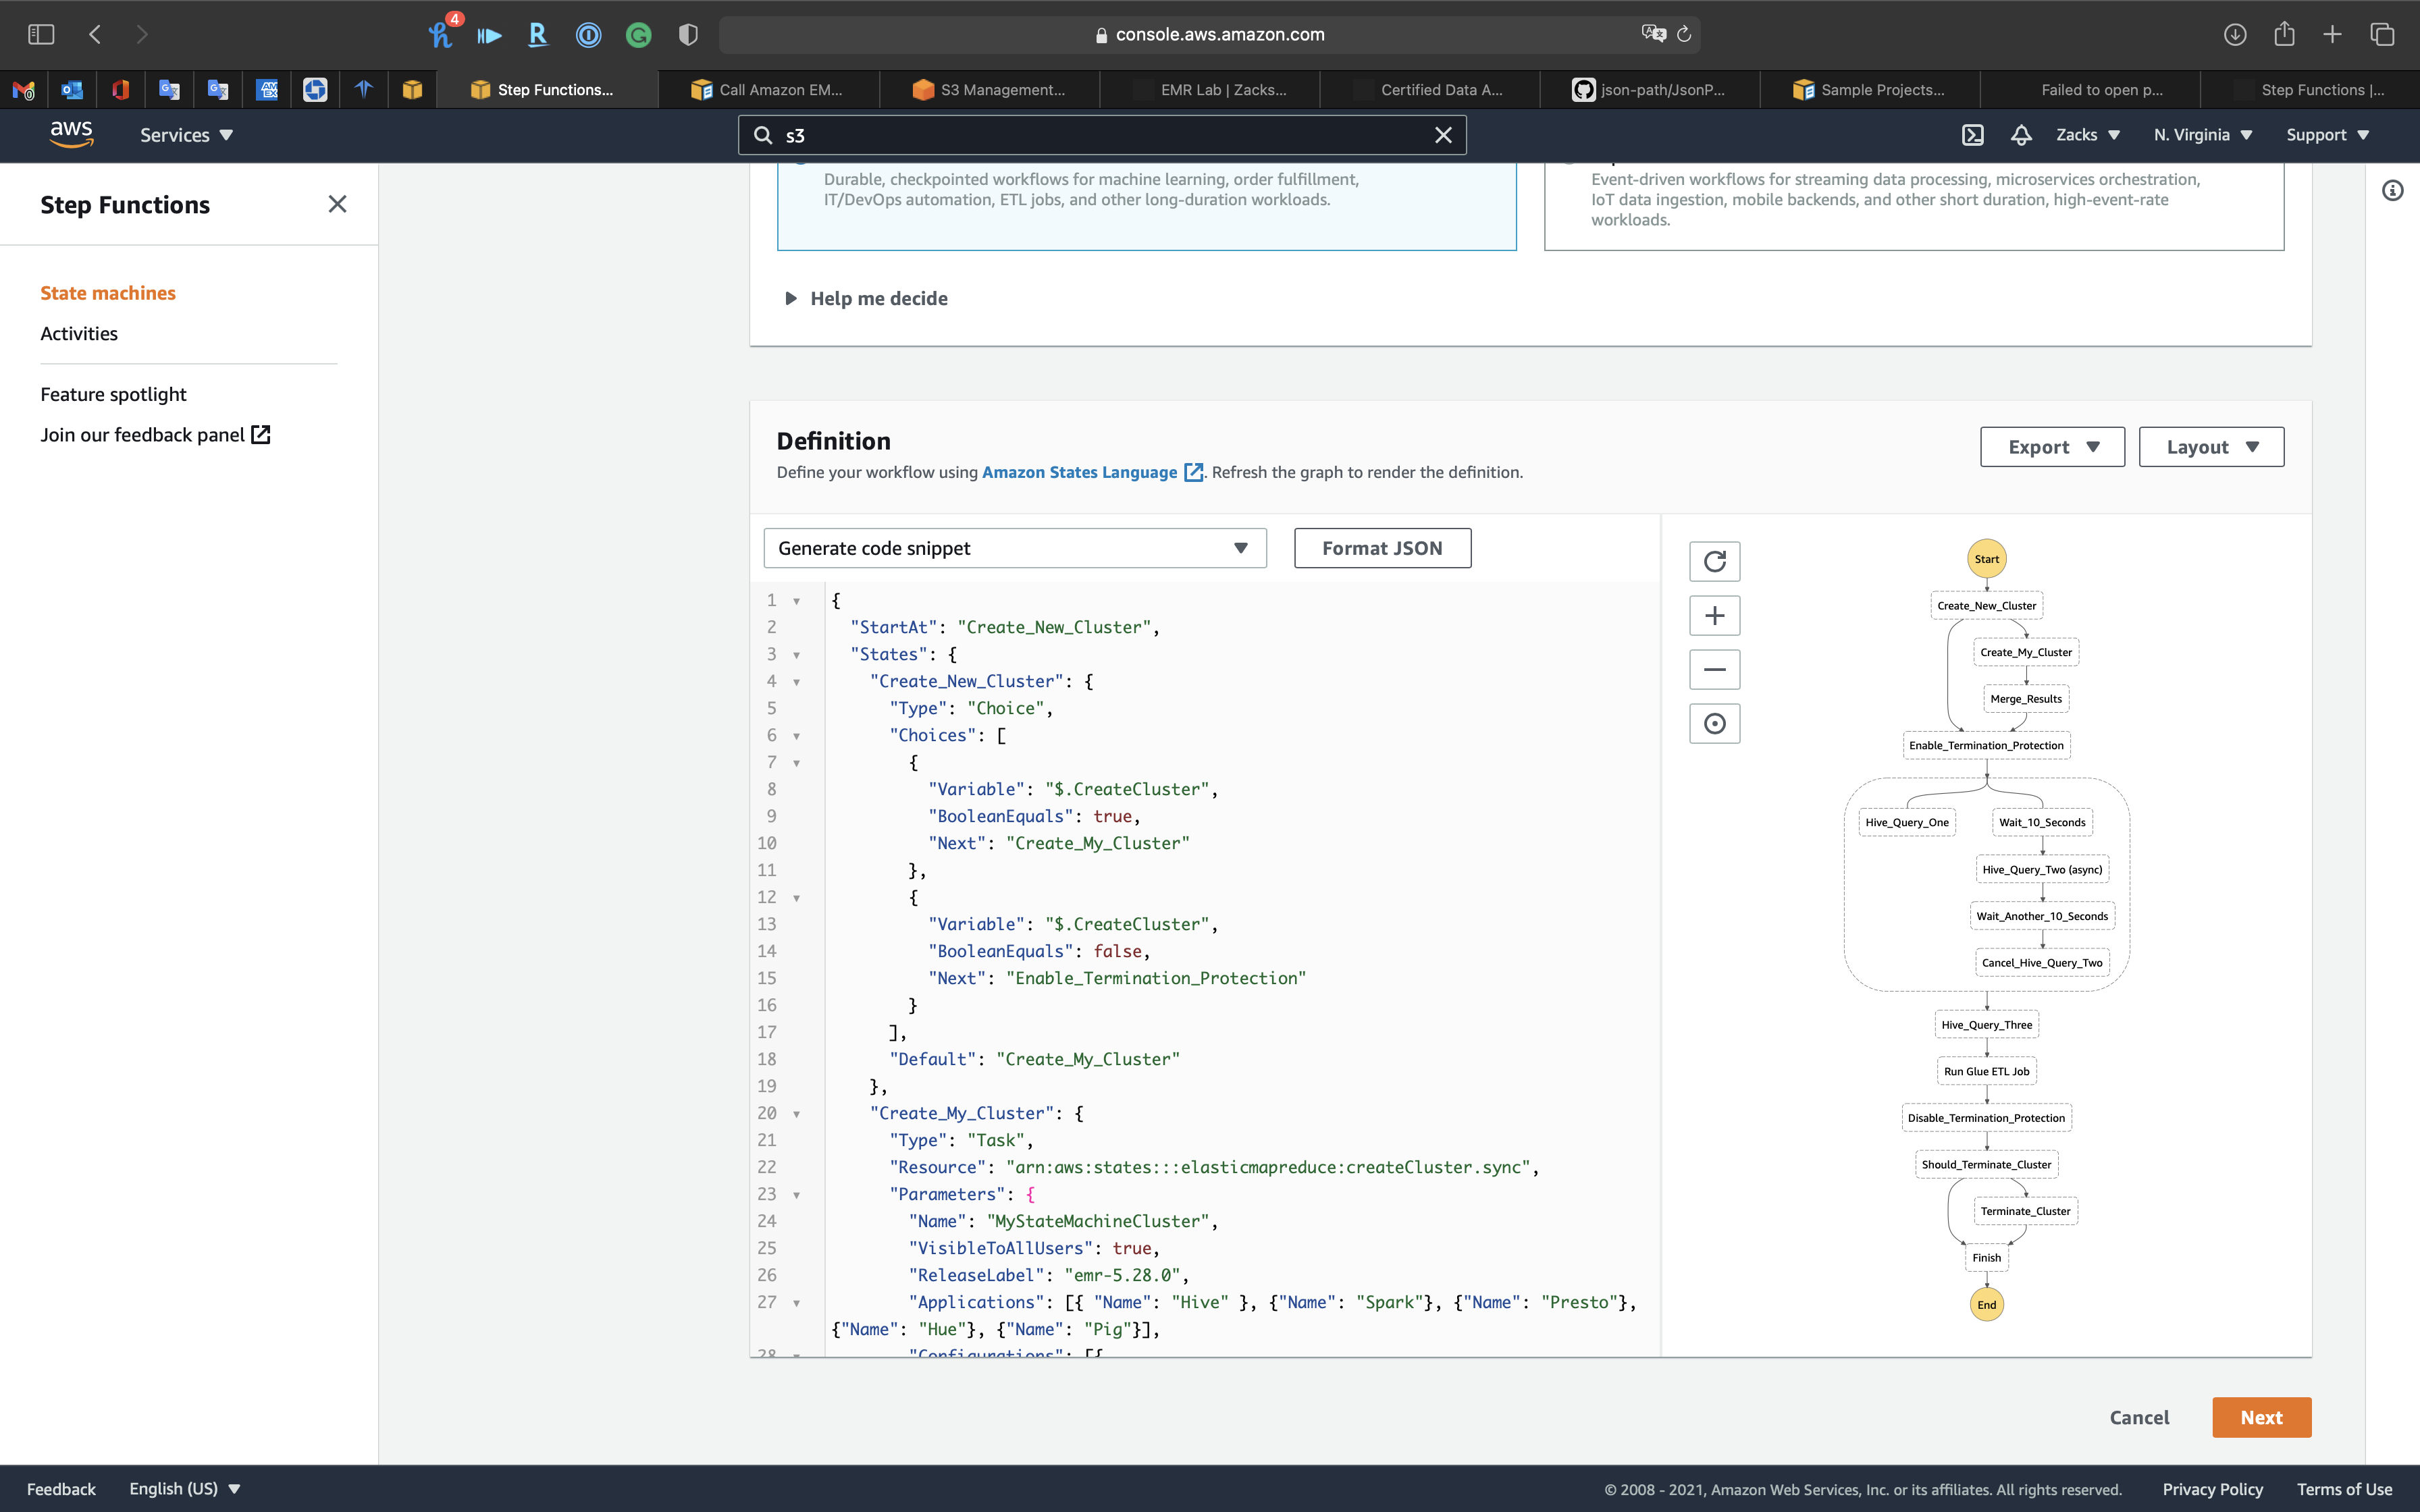The width and height of the screenshot is (2420, 1512).
Task: Collapse the Parameters fold at line 23
Action: tap(797, 1195)
